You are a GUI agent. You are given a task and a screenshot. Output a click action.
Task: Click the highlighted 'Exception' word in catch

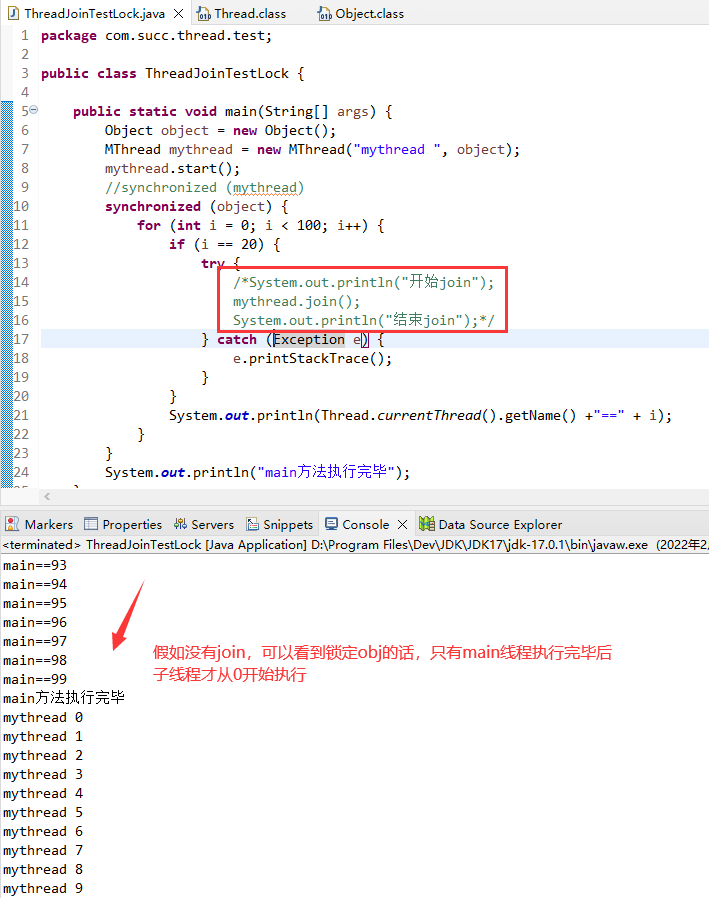(x=309, y=339)
